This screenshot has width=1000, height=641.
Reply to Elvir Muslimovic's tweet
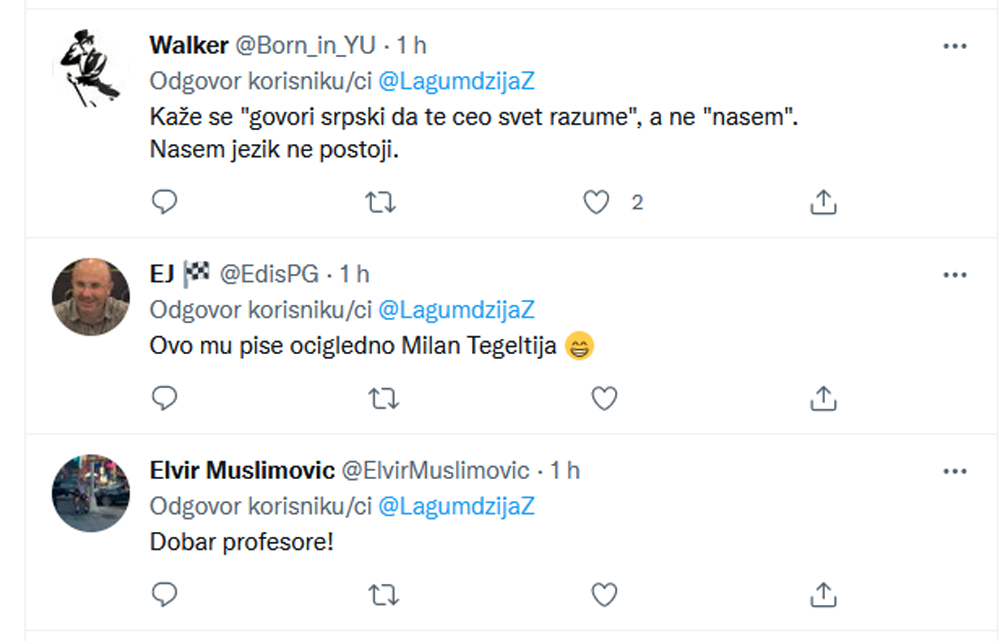164,596
